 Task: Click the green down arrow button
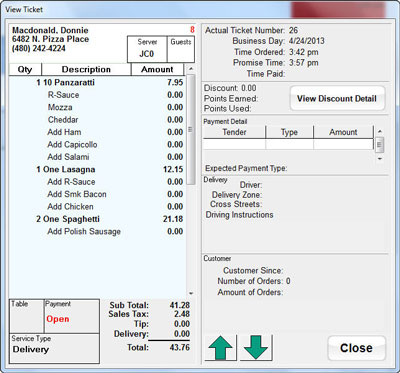256,348
